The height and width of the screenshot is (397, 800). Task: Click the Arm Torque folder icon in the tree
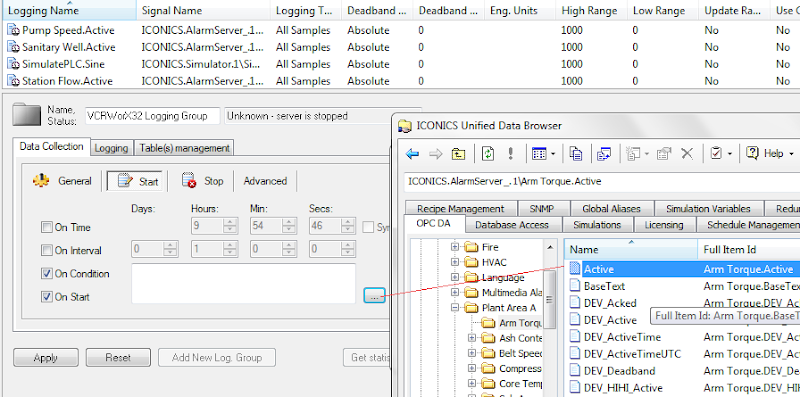tap(489, 323)
